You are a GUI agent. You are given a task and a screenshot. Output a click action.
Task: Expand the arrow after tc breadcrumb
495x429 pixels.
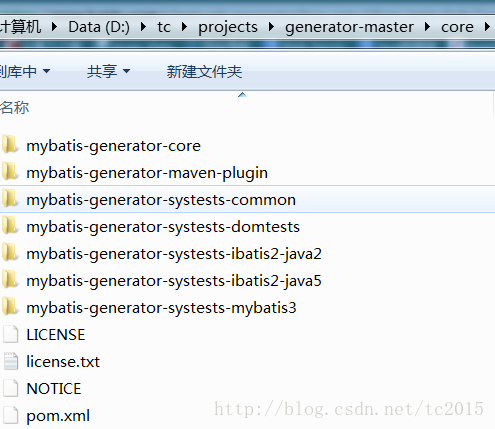[x=184, y=27]
